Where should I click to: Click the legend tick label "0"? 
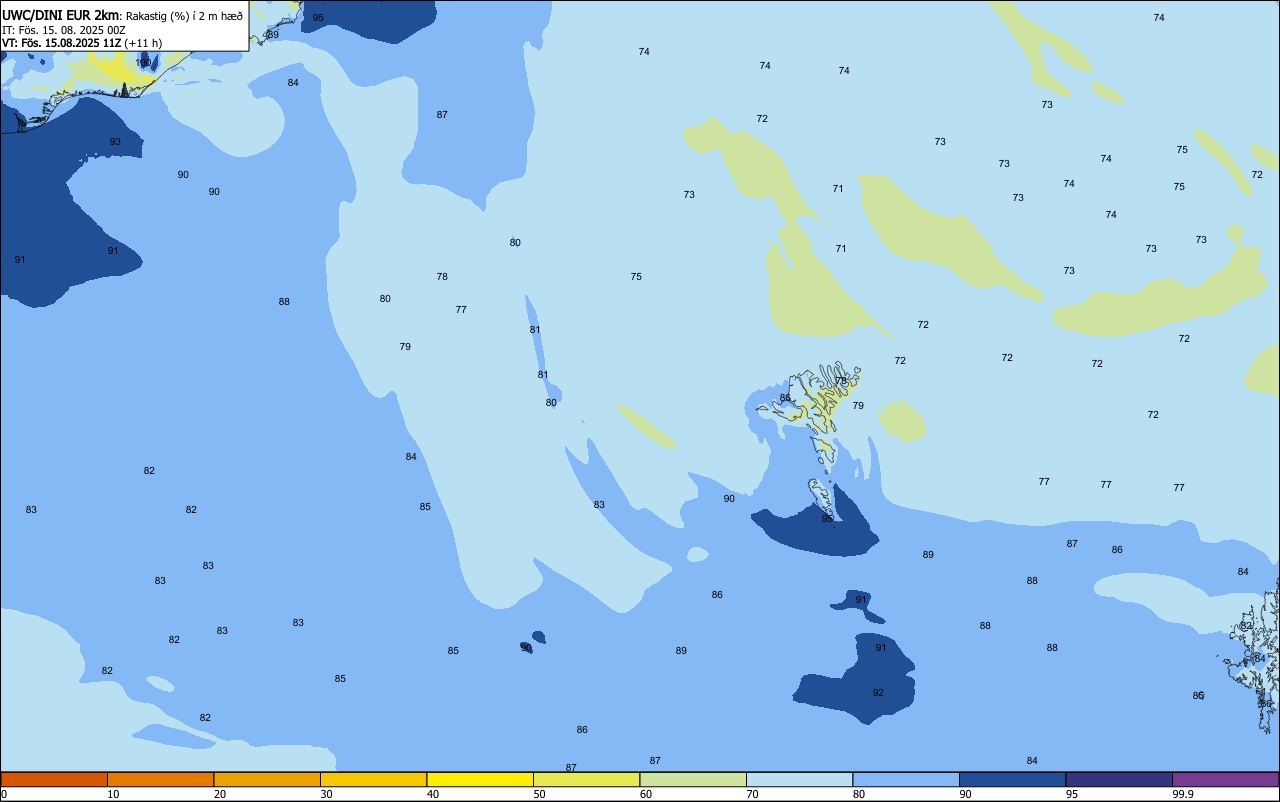click(x=4, y=794)
